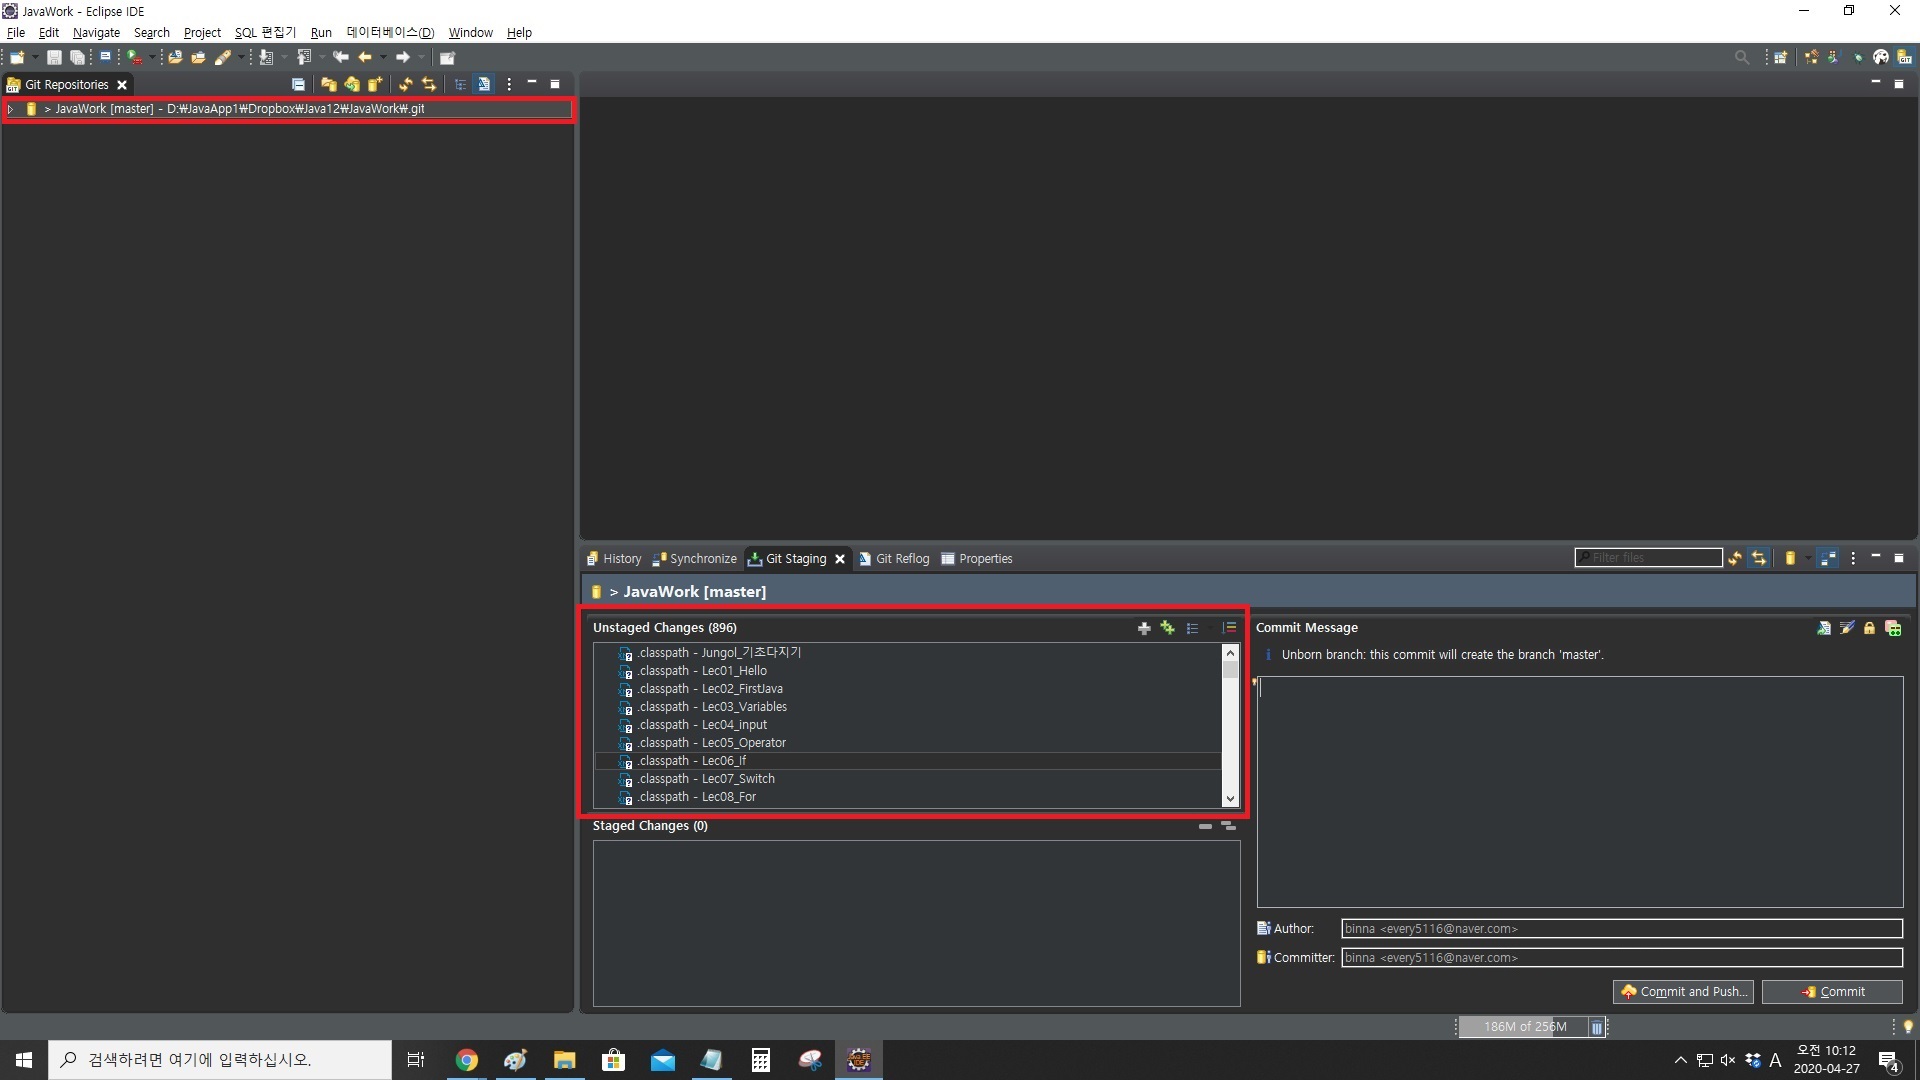Click Clone a Git repository icon
Image resolution: width=1920 pixels, height=1080 pixels.
pos(351,85)
